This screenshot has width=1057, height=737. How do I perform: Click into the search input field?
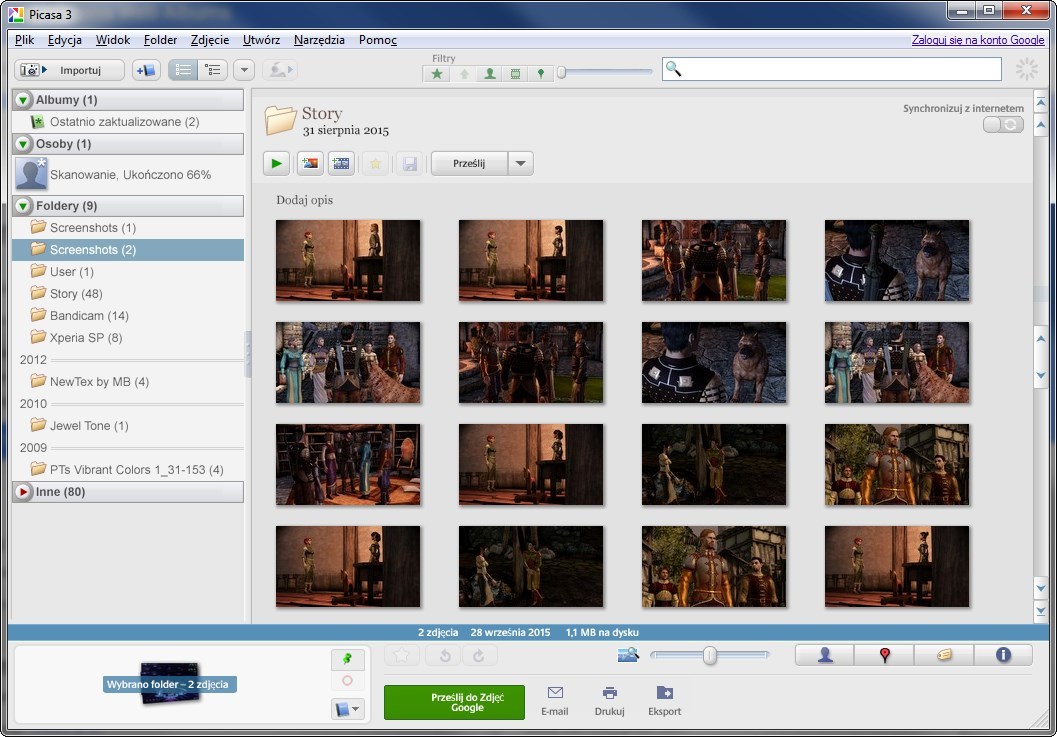[832, 69]
